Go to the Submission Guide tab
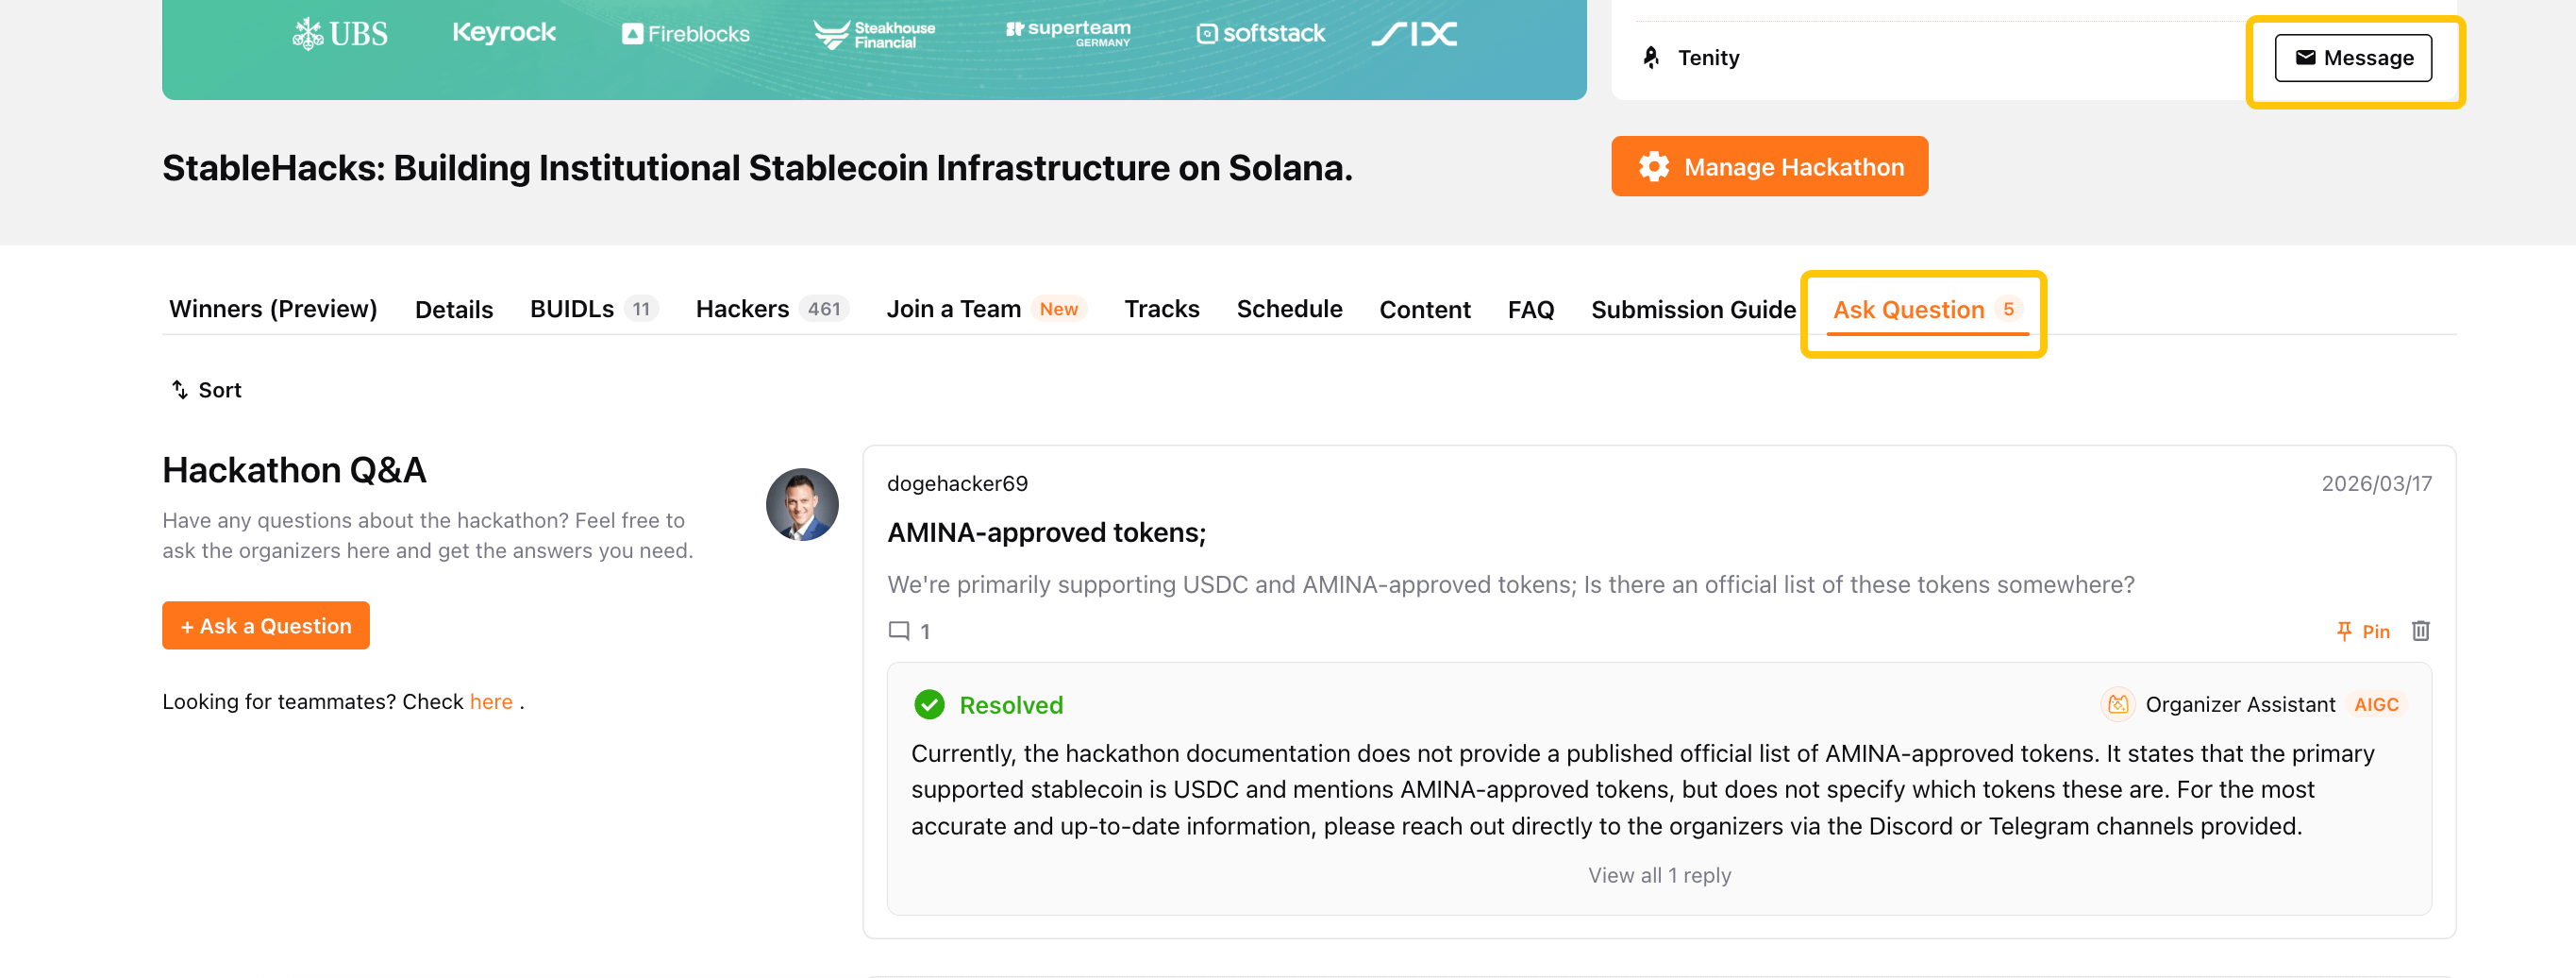 tap(1693, 309)
